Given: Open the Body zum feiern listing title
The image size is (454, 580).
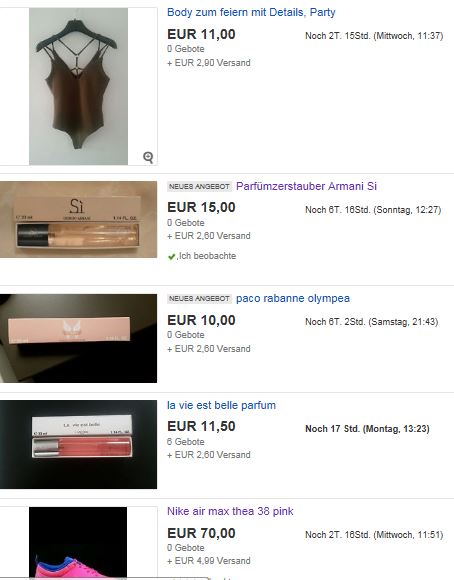Looking at the screenshot, I should [251, 12].
